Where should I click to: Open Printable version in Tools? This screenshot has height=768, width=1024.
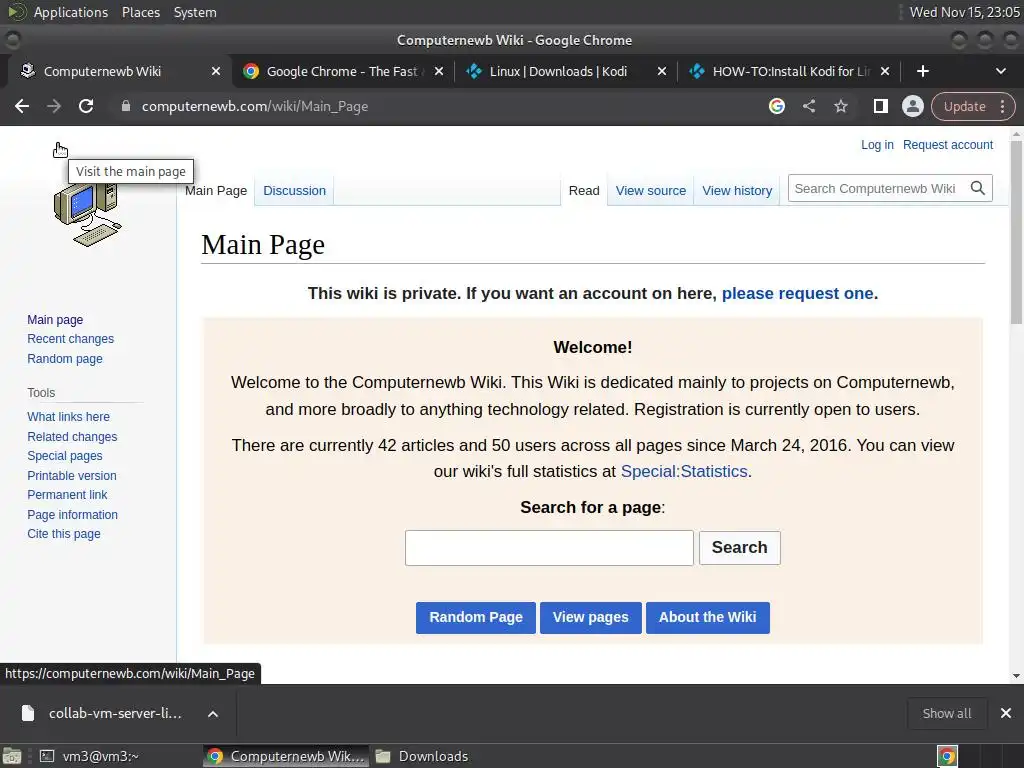coord(72,475)
